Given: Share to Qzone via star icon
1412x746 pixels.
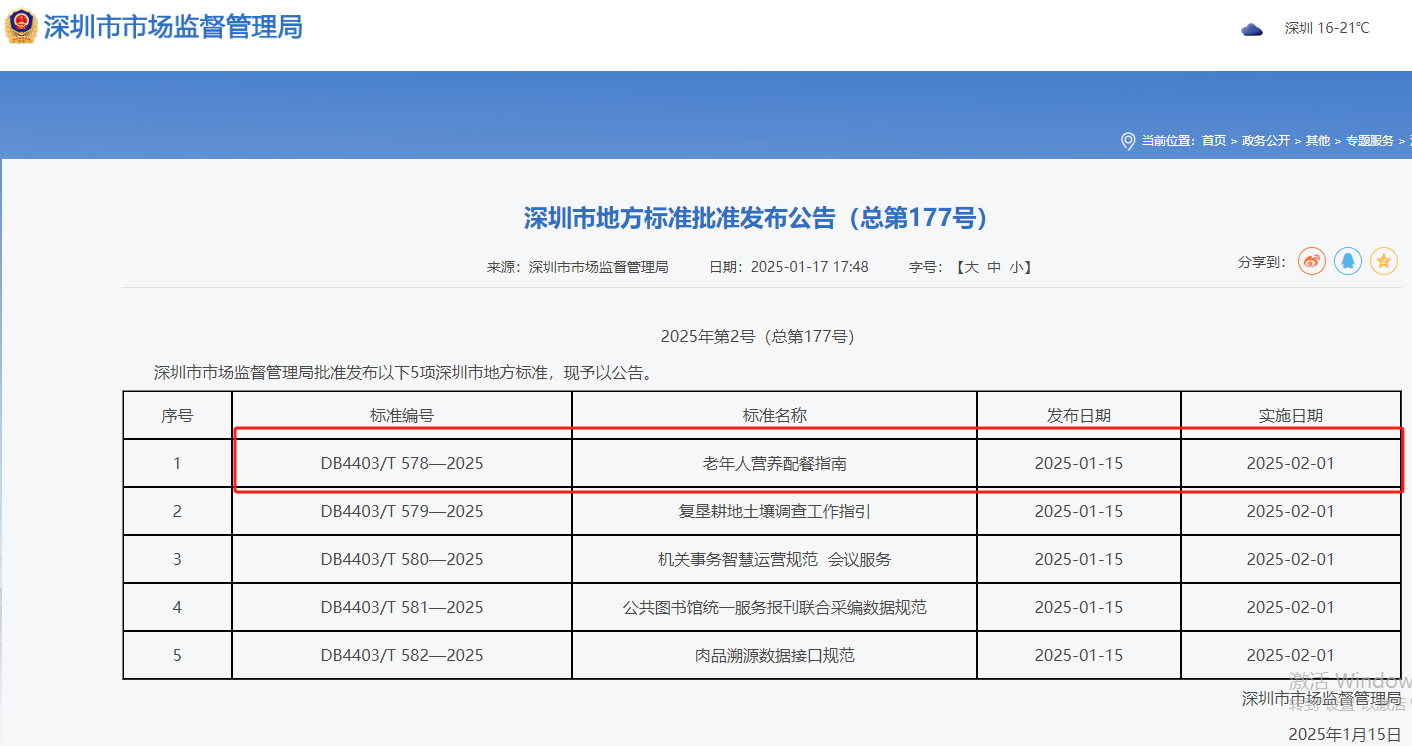Looking at the screenshot, I should [x=1384, y=262].
